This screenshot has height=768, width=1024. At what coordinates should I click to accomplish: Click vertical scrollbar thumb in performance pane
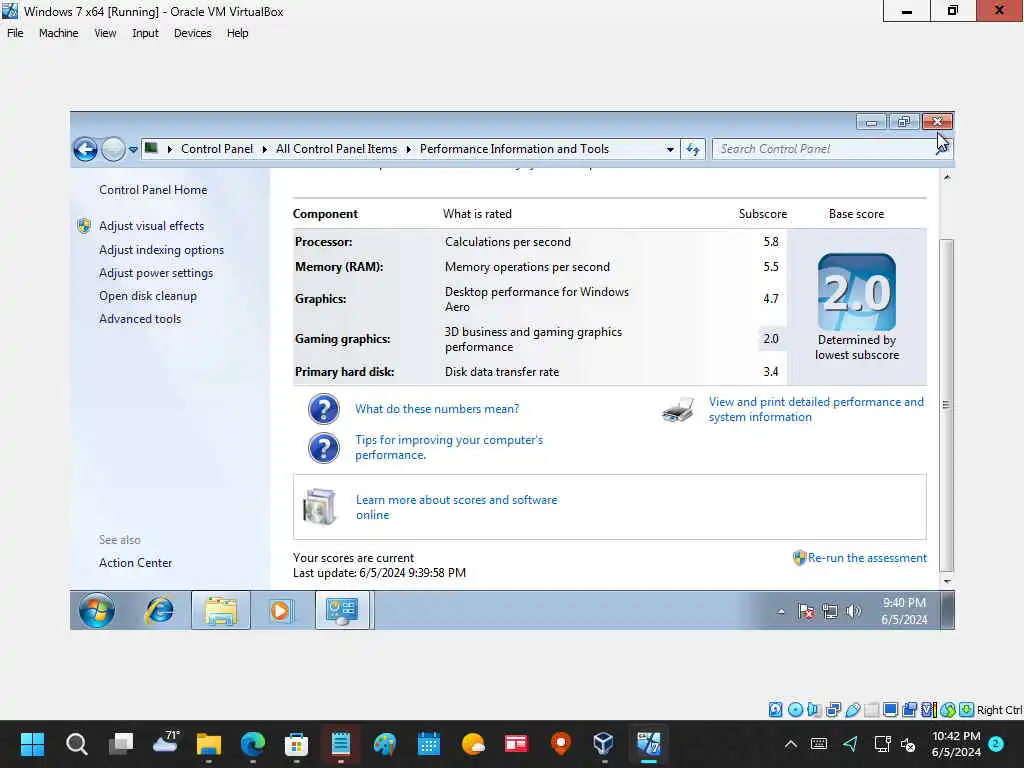point(947,405)
